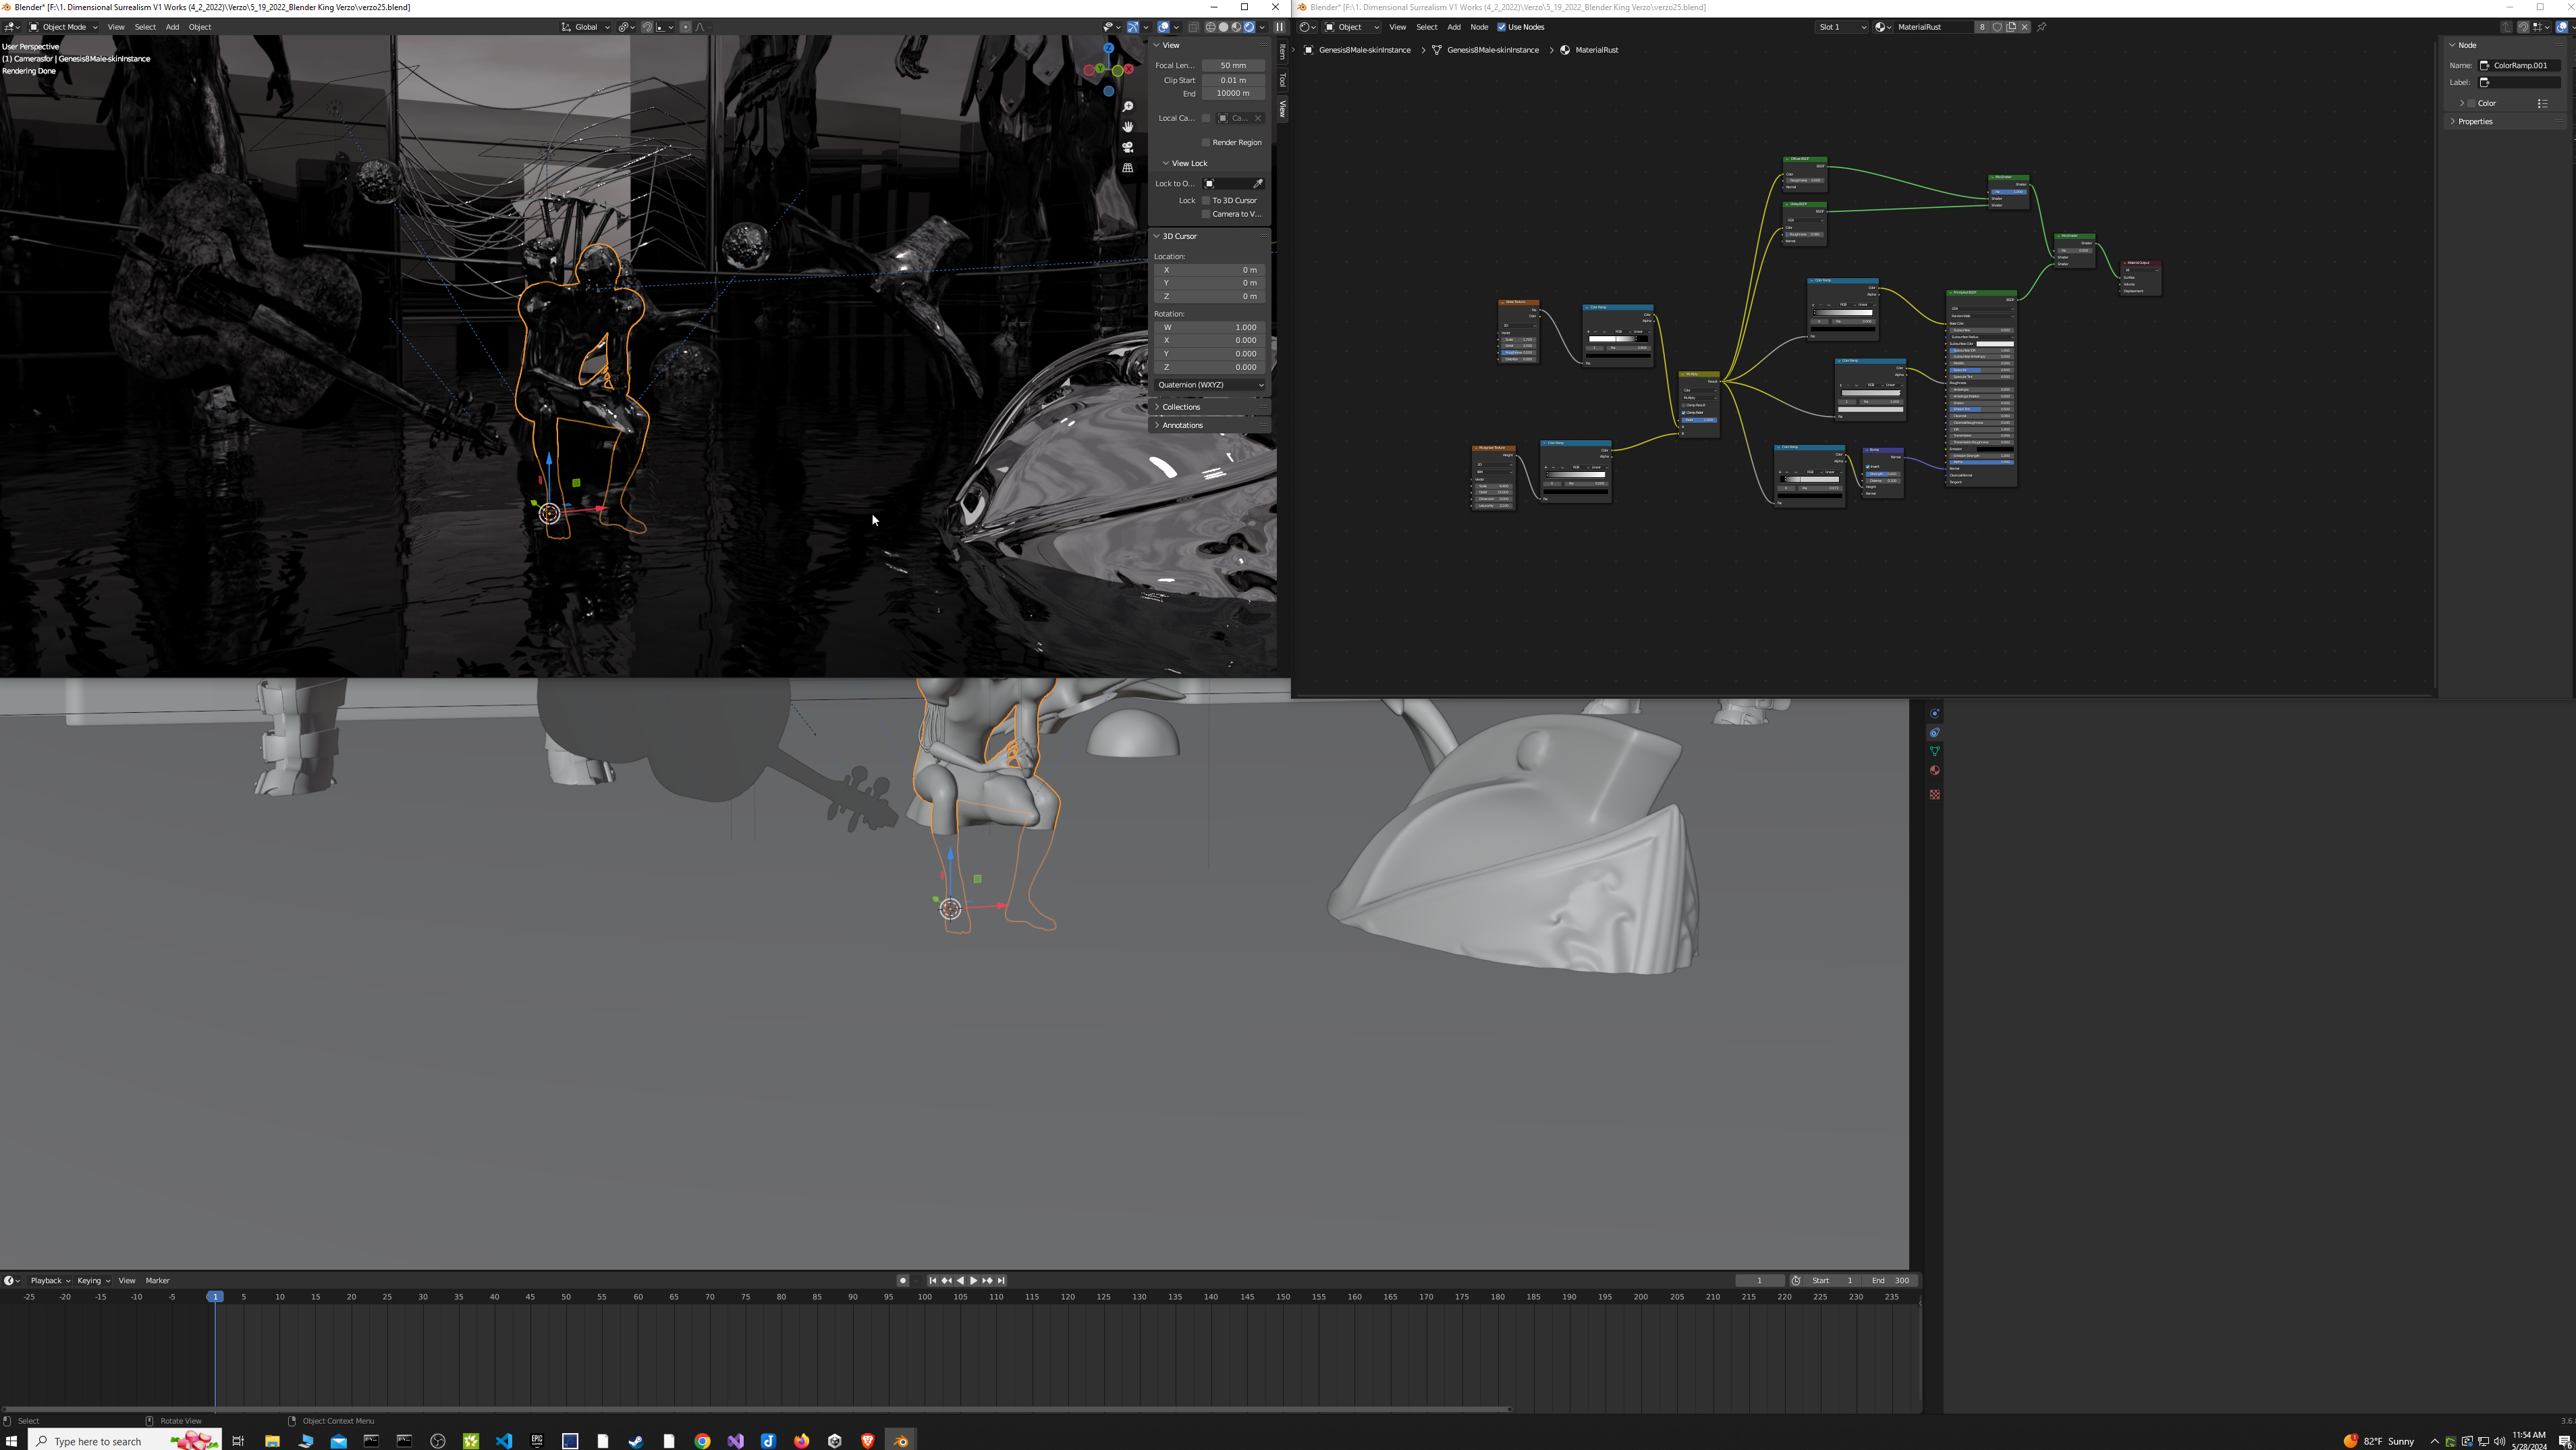
Task: Pin the node tree with pin icon
Action: click(2042, 27)
